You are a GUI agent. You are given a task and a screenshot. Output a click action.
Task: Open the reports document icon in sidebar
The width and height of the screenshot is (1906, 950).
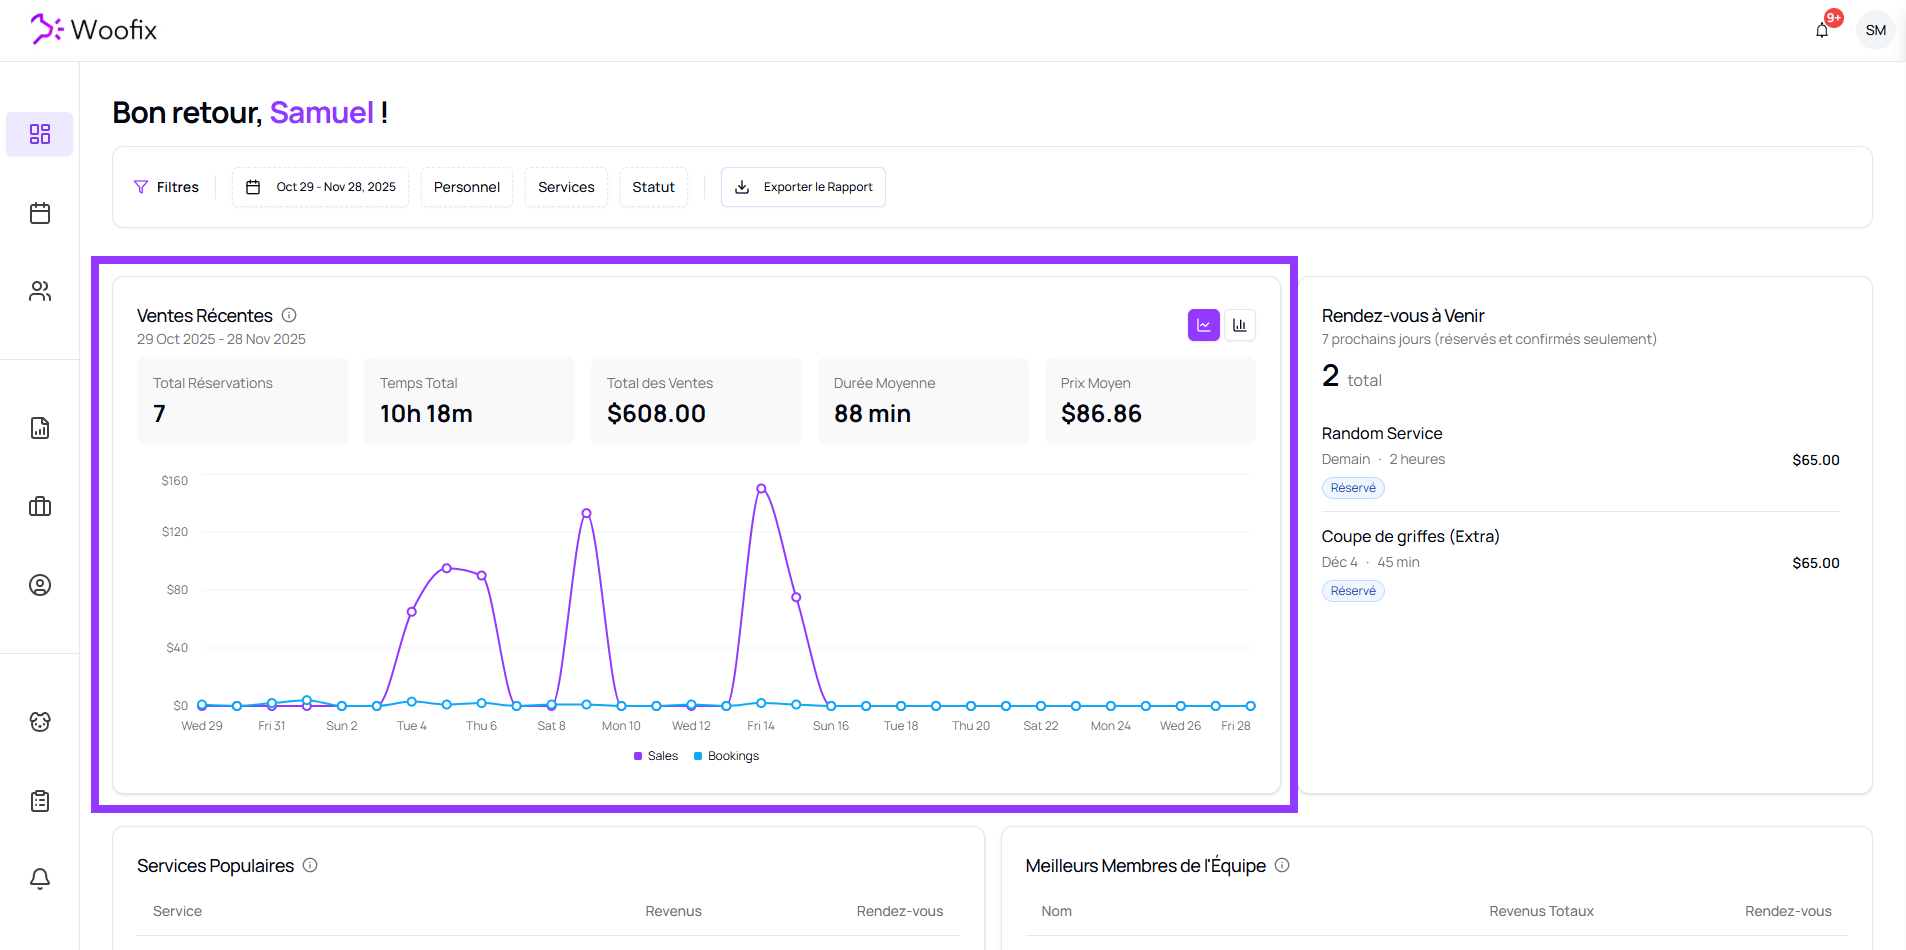[x=40, y=428]
